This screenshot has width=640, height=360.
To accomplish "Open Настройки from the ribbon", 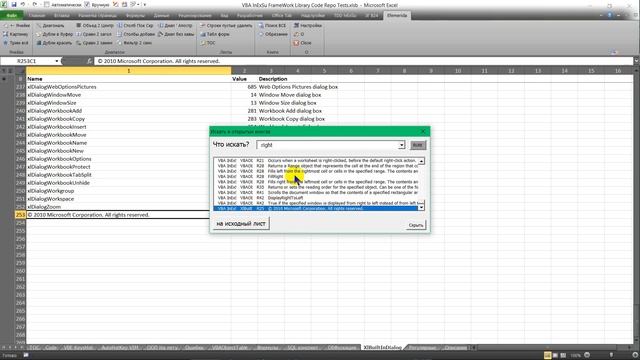I will click(x=308, y=26).
